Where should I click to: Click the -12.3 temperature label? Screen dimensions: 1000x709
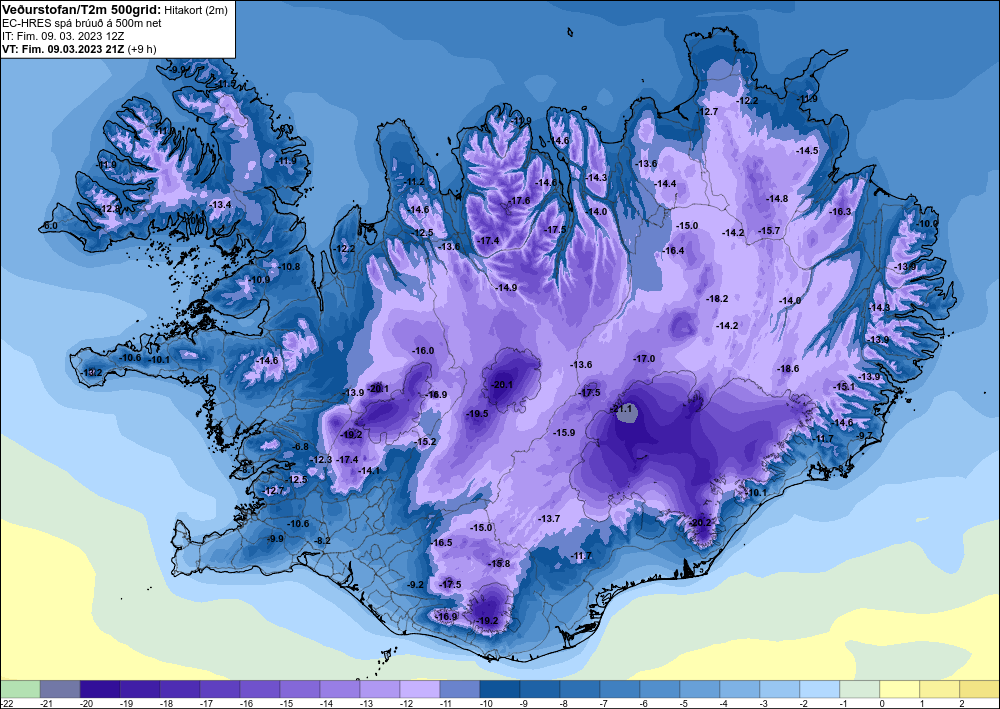click(x=321, y=460)
